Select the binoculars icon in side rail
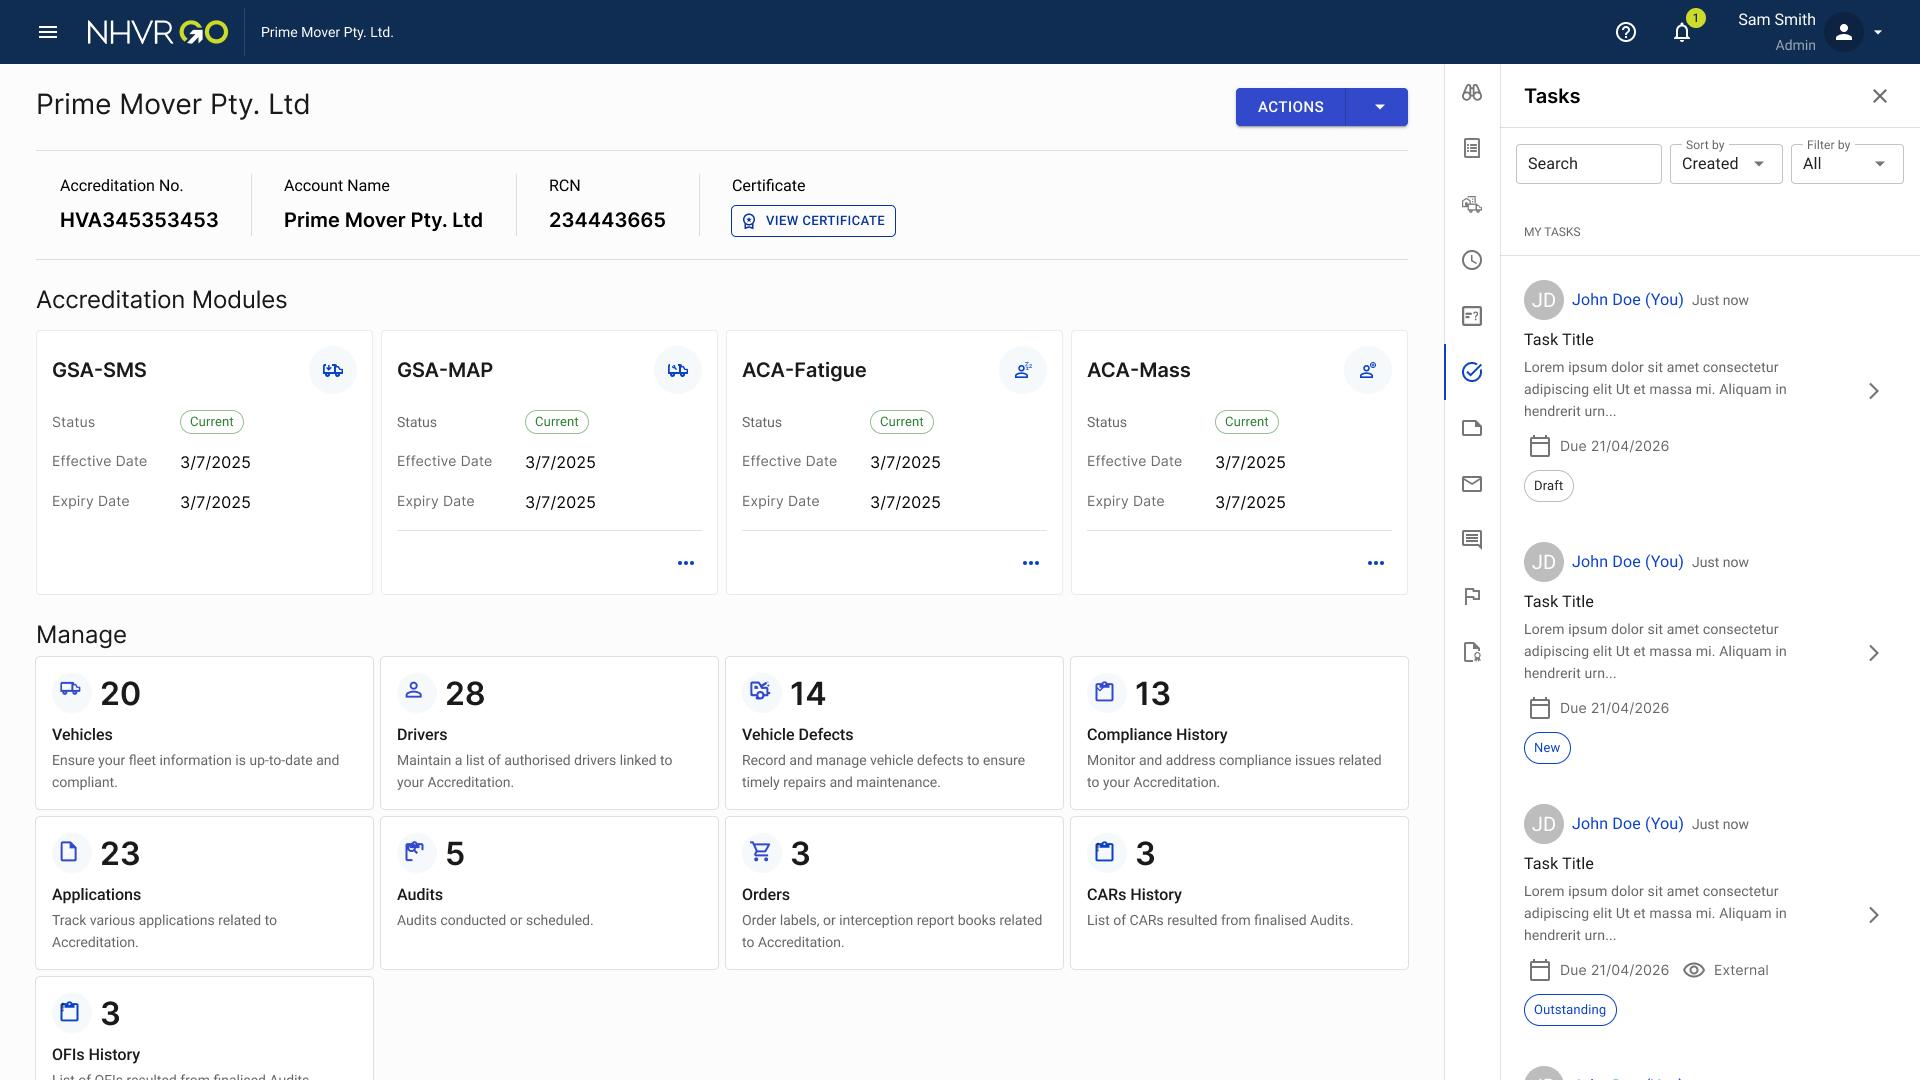 click(x=1472, y=92)
